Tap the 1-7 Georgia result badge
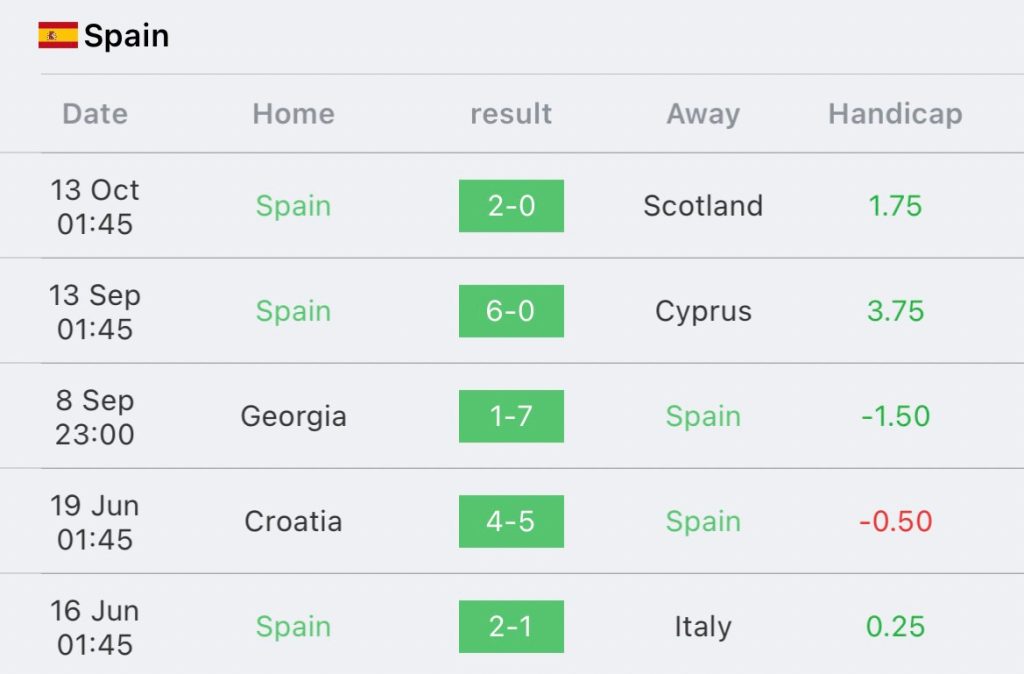The height and width of the screenshot is (674, 1024). [x=511, y=416]
